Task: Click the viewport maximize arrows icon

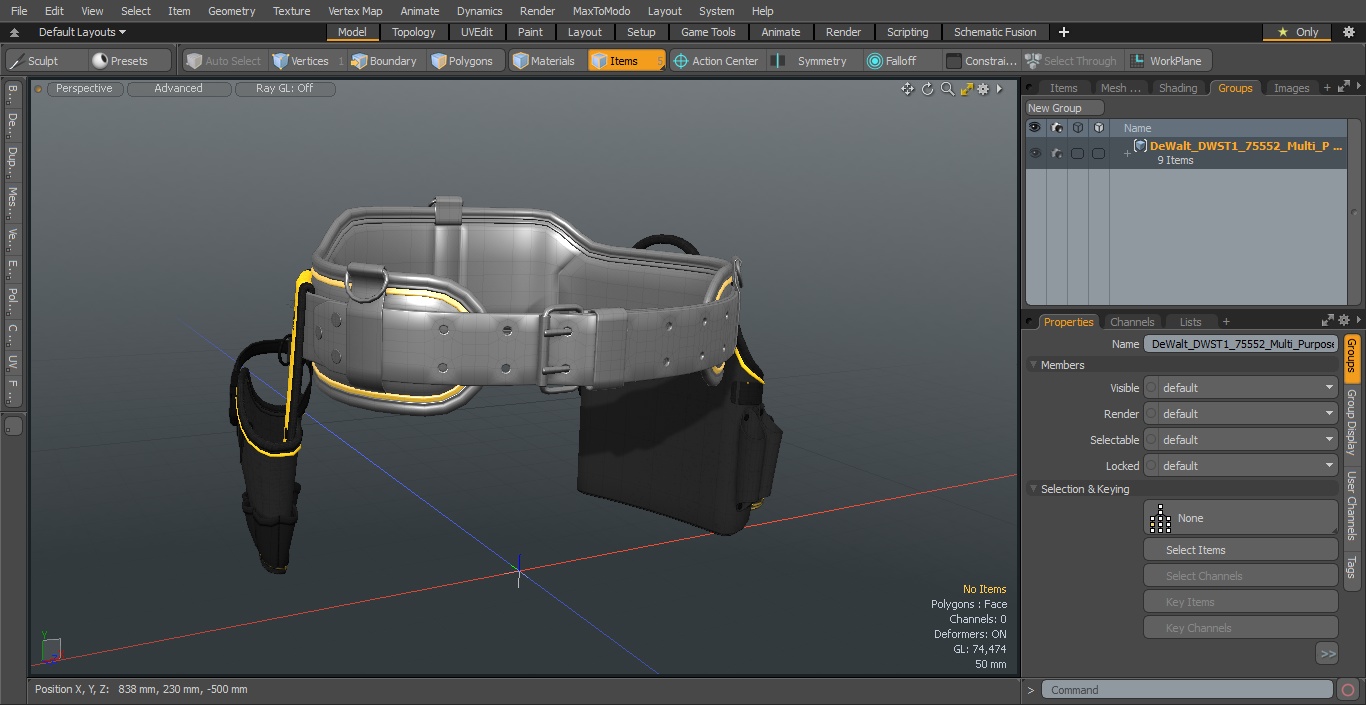Action: pos(966,89)
